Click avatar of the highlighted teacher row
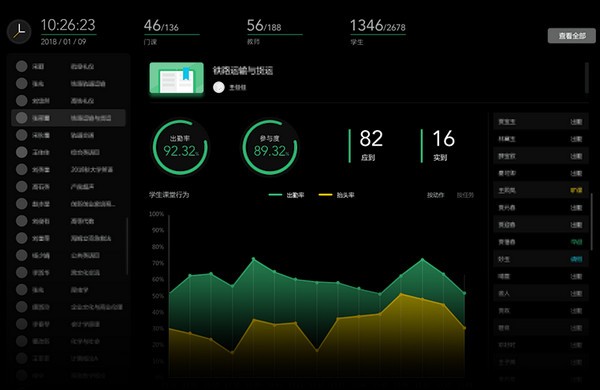Image resolution: width=600 pixels, height=390 pixels. [x=21, y=118]
